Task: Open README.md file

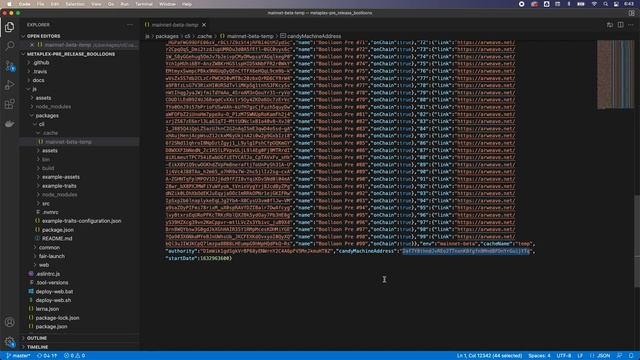Action: [57, 238]
